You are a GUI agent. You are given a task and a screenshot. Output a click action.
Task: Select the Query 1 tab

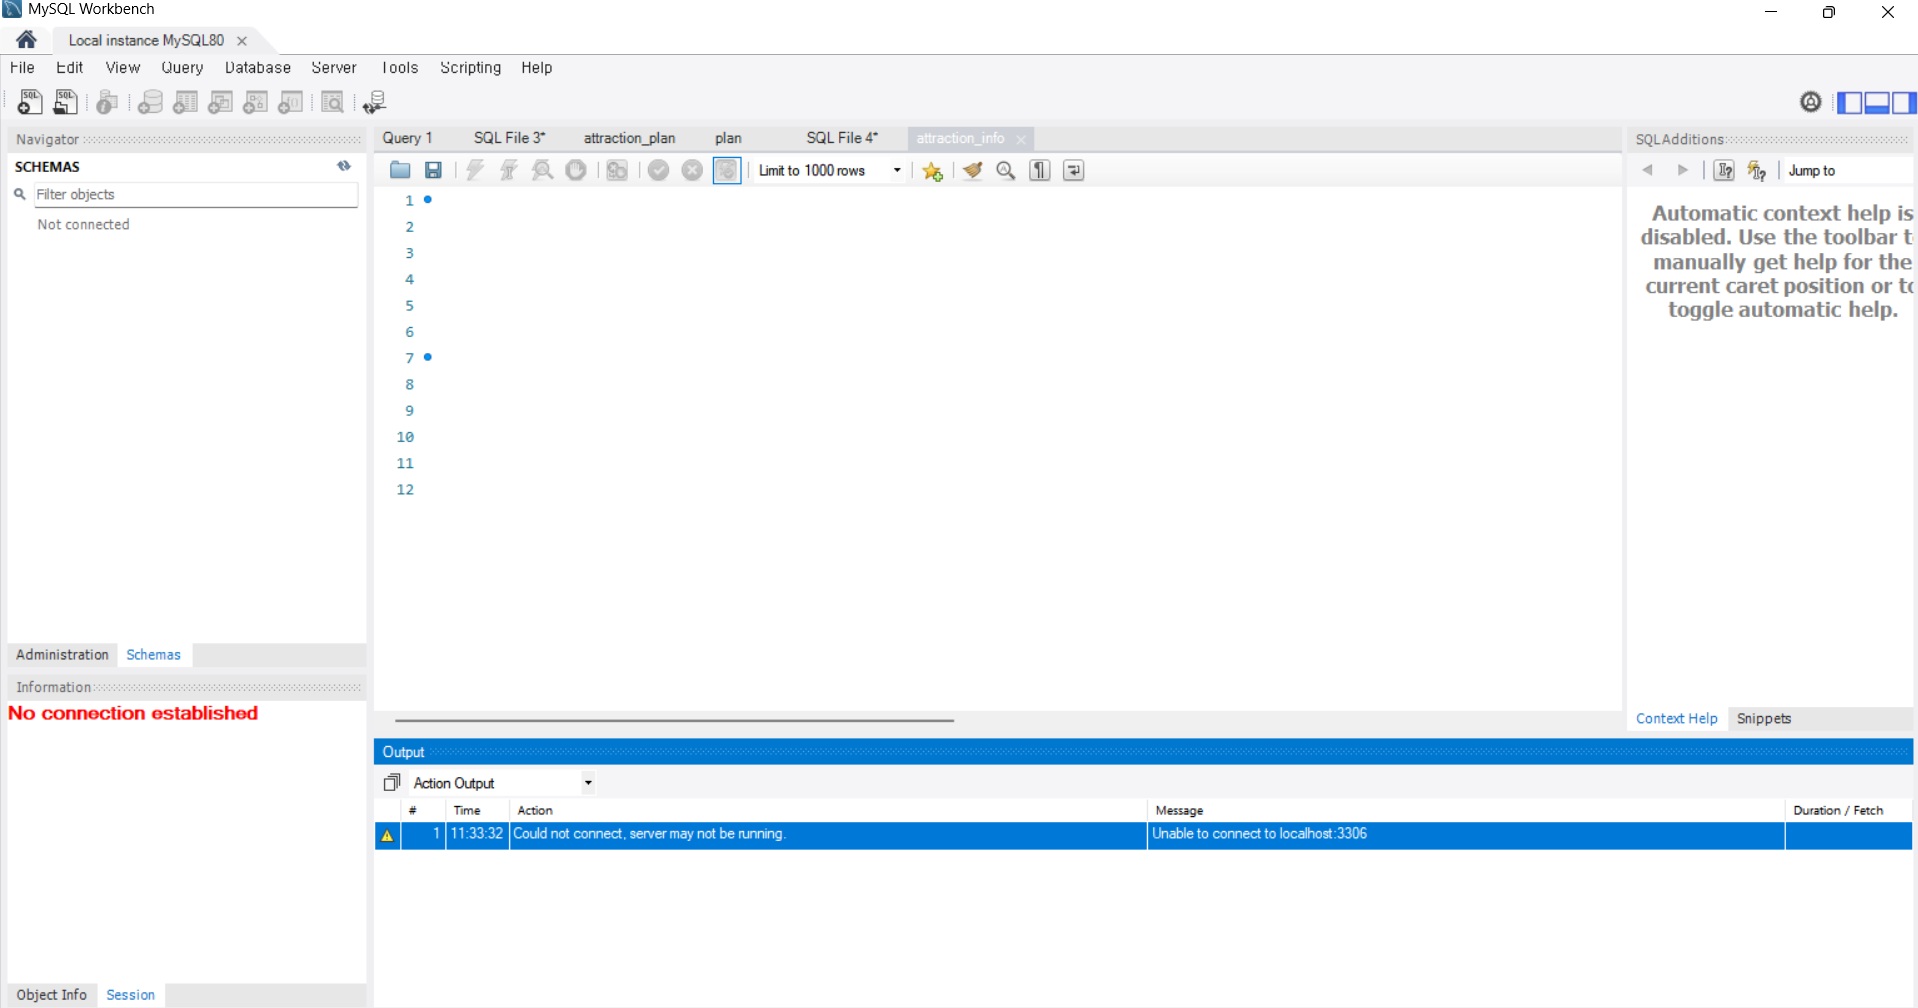407,138
